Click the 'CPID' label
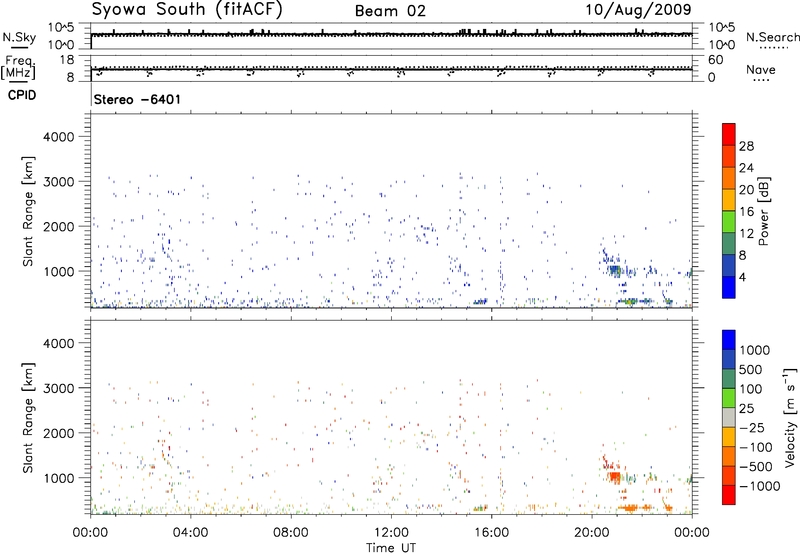The width and height of the screenshot is (800, 554). 22,95
